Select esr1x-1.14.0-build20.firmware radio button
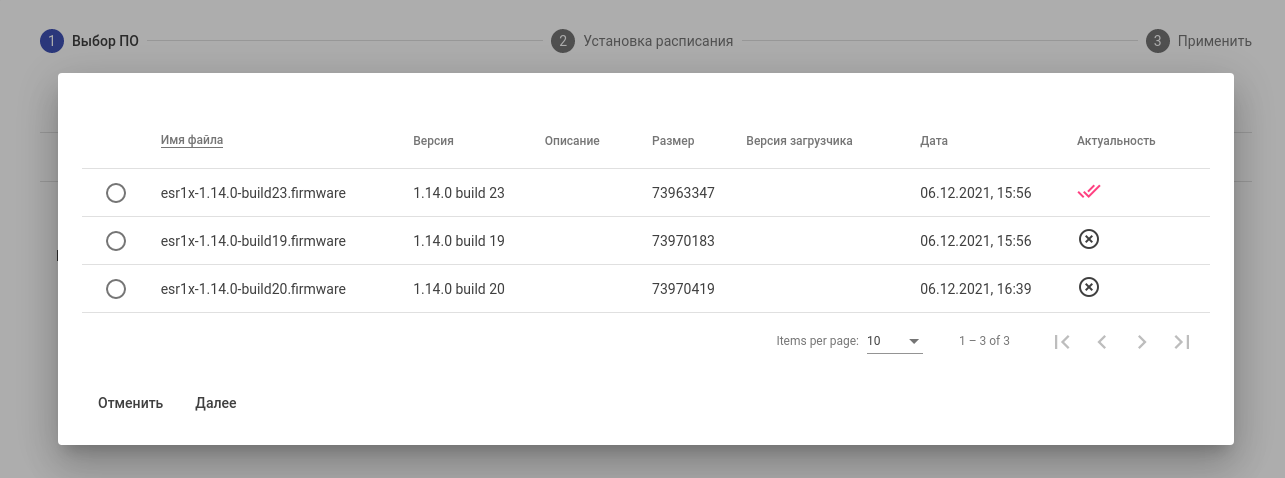The height and width of the screenshot is (478, 1285). pyautogui.click(x=116, y=289)
